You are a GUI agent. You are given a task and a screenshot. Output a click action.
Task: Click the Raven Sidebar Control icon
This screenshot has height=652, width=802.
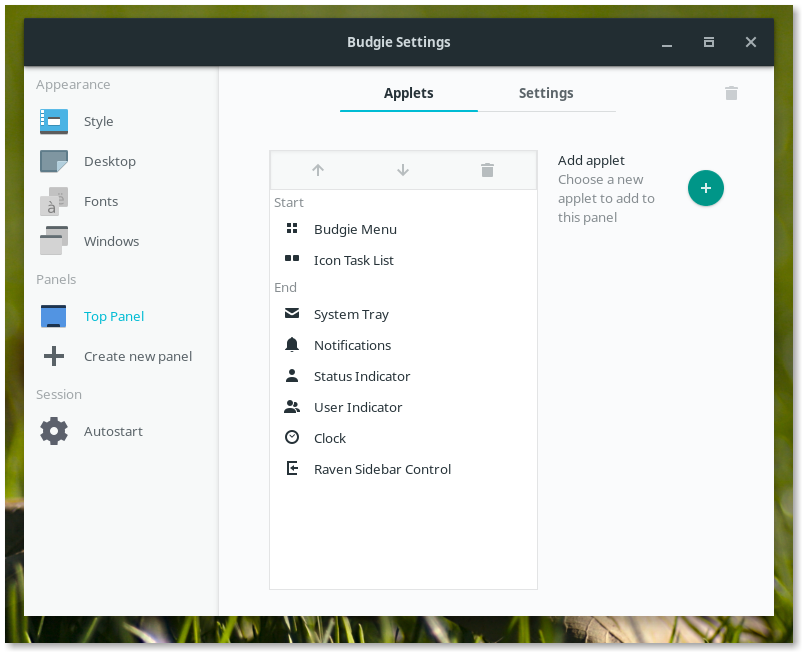tap(292, 468)
